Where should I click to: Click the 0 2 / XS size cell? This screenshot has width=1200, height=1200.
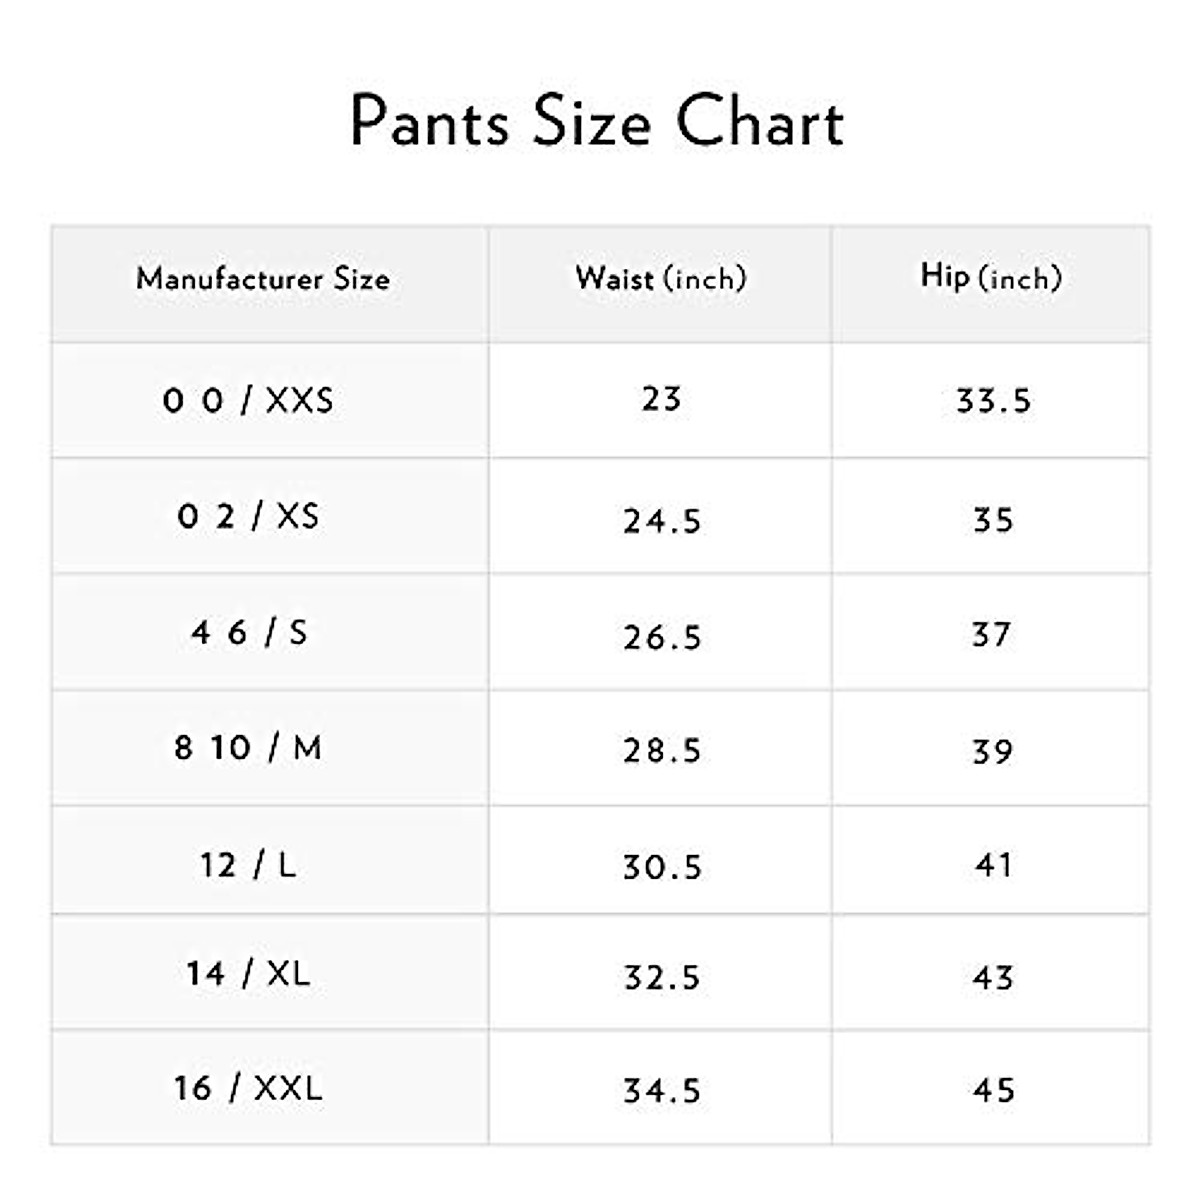pos(248,517)
